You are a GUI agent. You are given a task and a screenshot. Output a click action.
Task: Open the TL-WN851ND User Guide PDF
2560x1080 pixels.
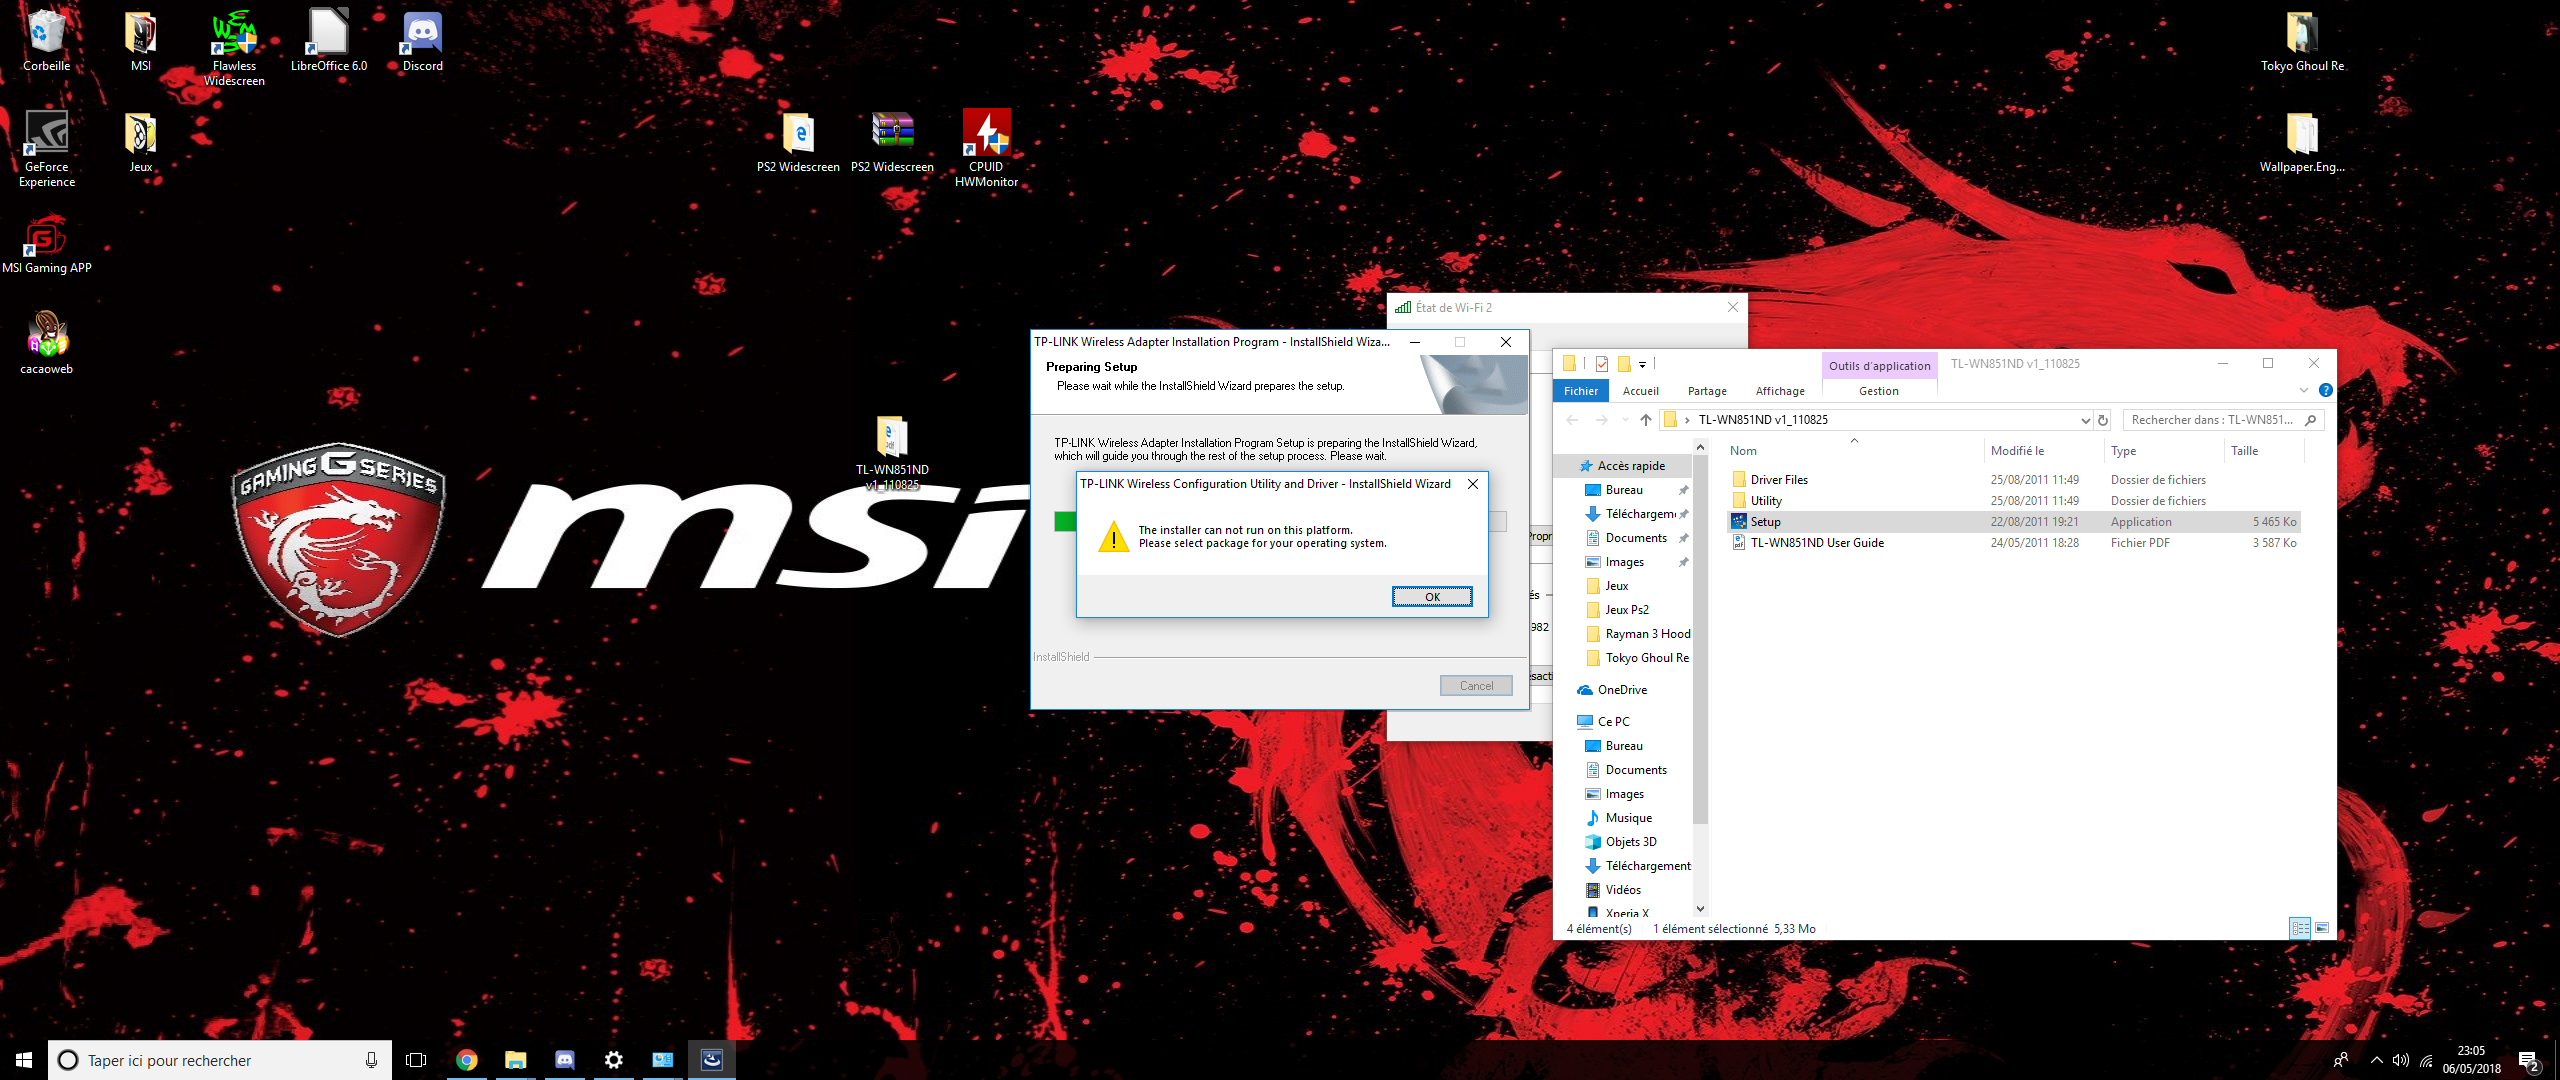point(1816,542)
